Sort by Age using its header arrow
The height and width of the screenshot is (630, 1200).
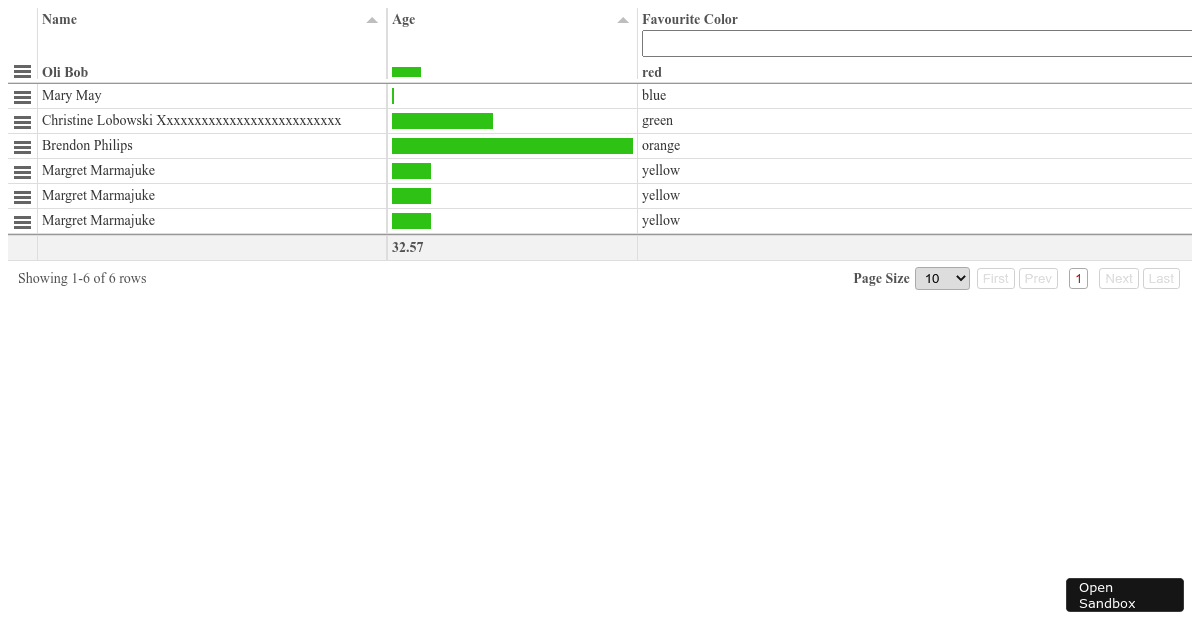pyautogui.click(x=623, y=20)
